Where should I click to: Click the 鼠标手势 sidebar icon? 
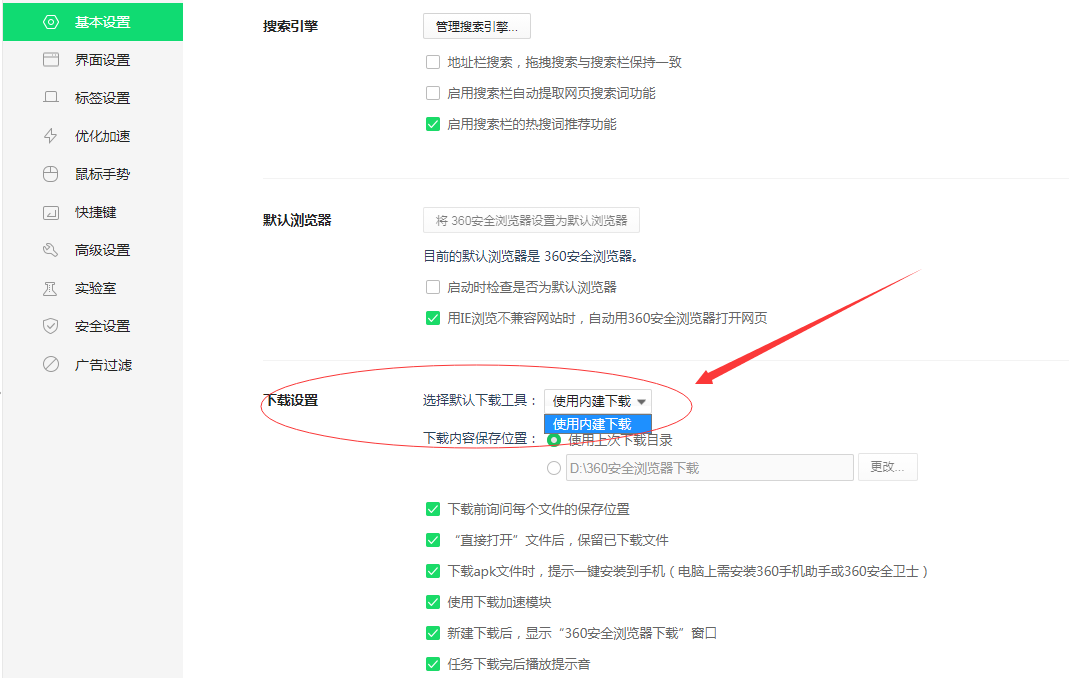tap(50, 173)
